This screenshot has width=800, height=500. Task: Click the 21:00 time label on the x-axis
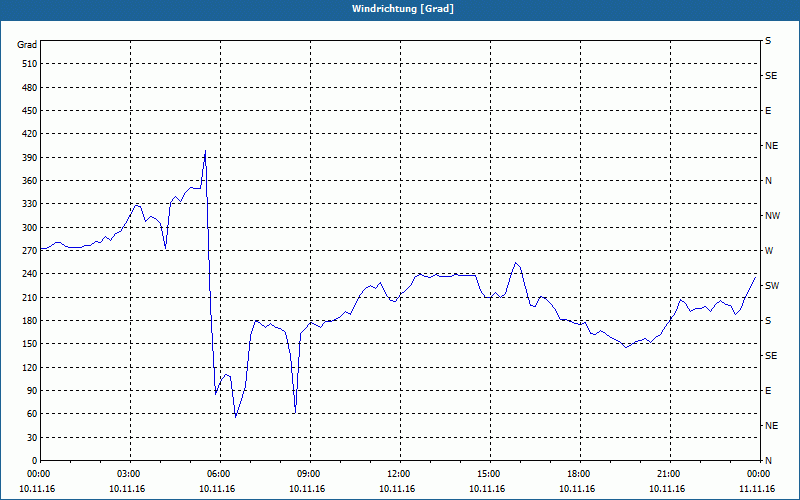668,473
